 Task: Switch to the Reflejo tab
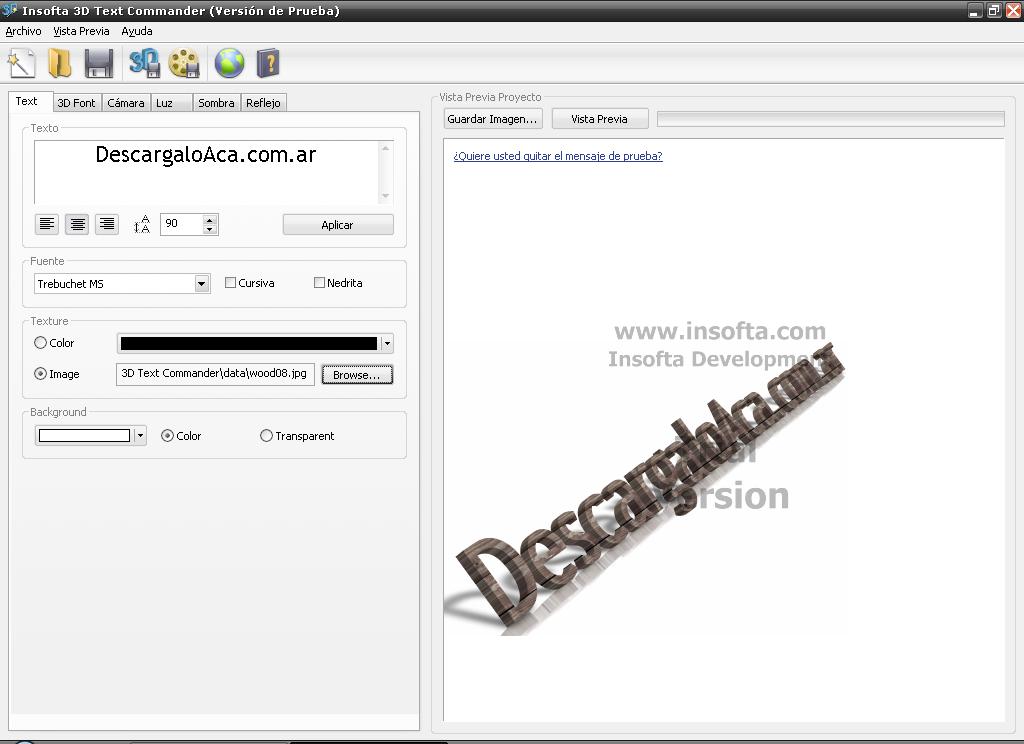[x=263, y=103]
